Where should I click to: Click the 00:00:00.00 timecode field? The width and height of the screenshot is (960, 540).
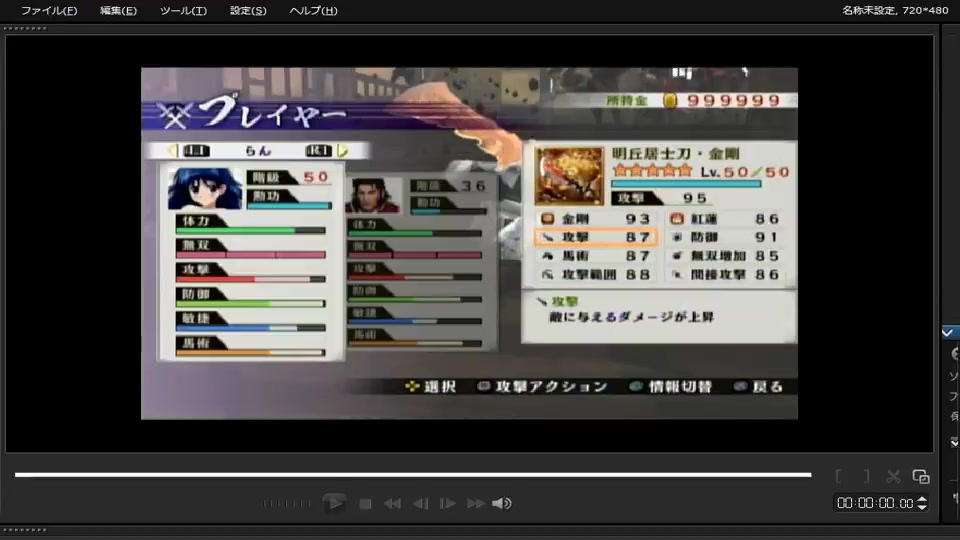(875, 503)
